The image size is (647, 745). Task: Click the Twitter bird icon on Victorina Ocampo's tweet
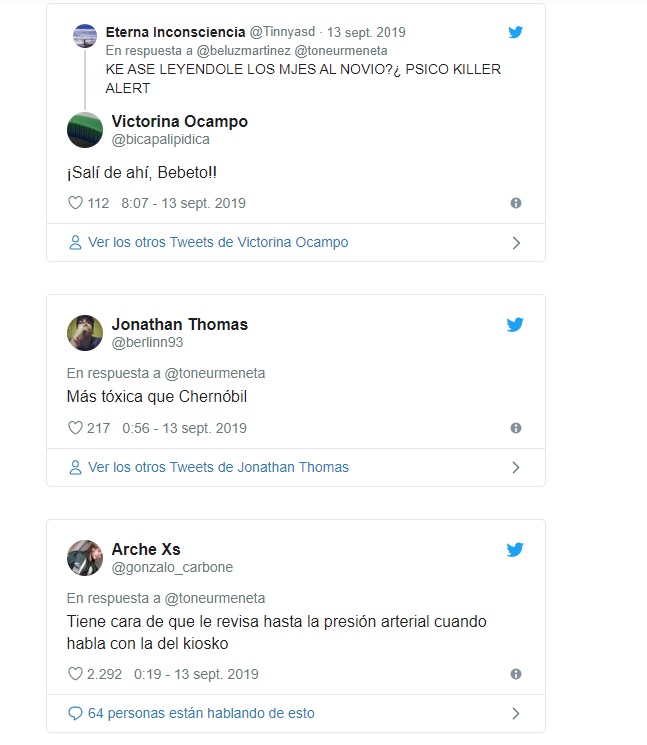pyautogui.click(x=515, y=32)
